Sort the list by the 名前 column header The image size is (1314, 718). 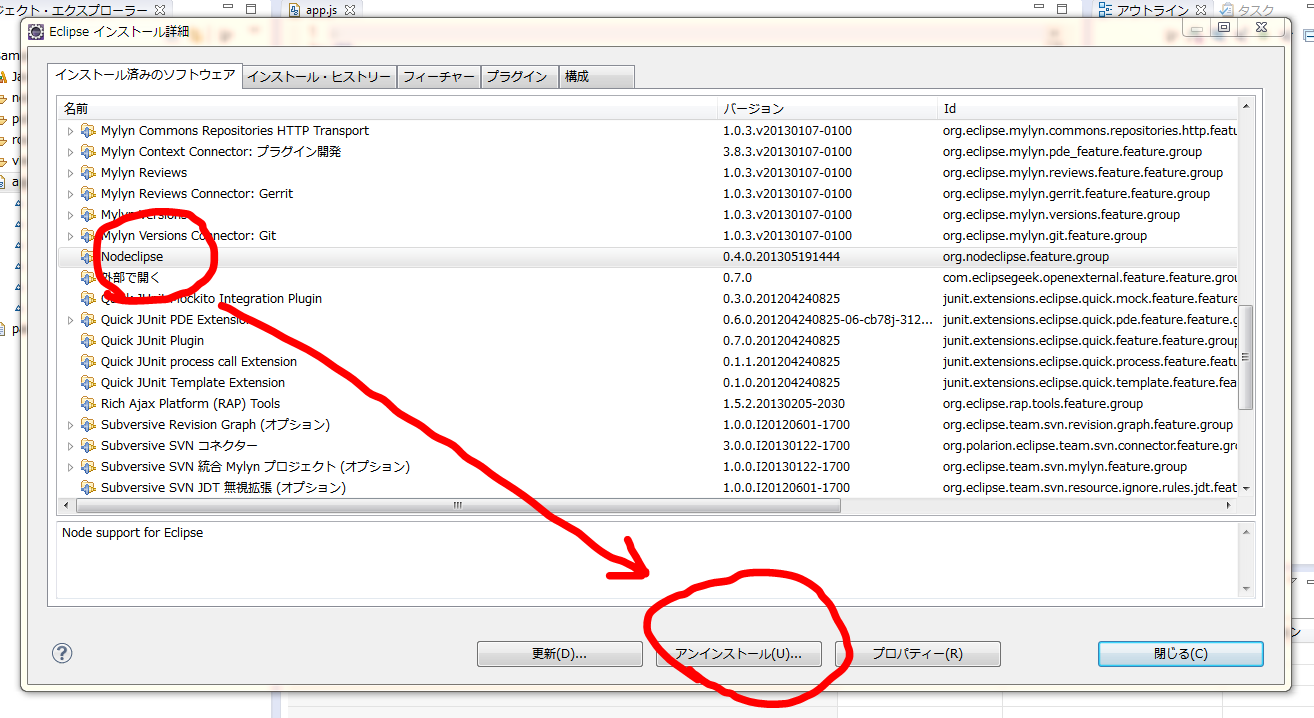coord(387,108)
